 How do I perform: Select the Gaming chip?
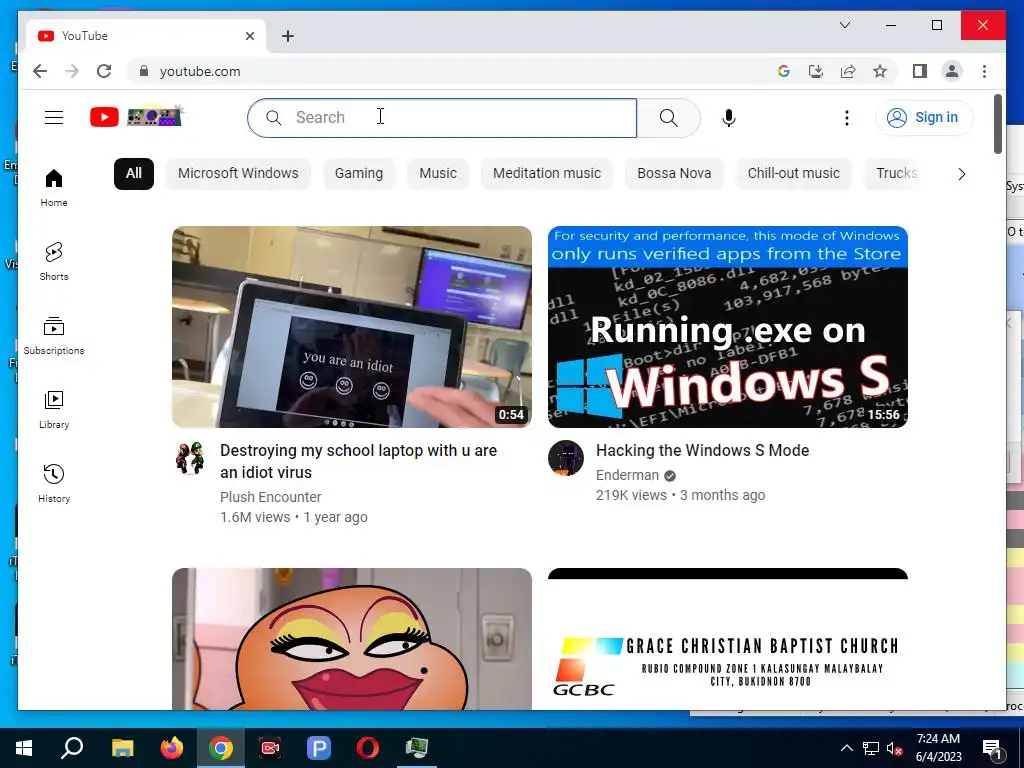(359, 174)
